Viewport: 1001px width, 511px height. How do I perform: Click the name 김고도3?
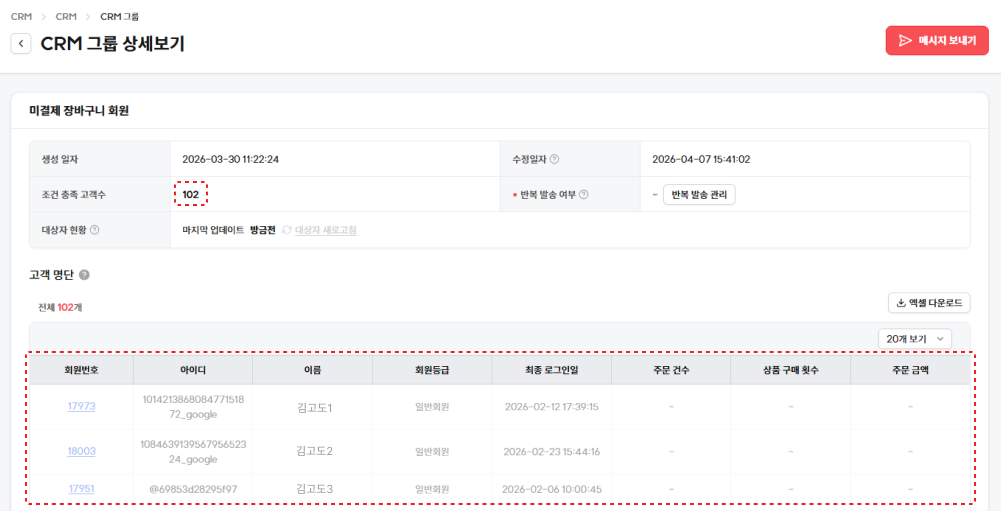(x=314, y=489)
